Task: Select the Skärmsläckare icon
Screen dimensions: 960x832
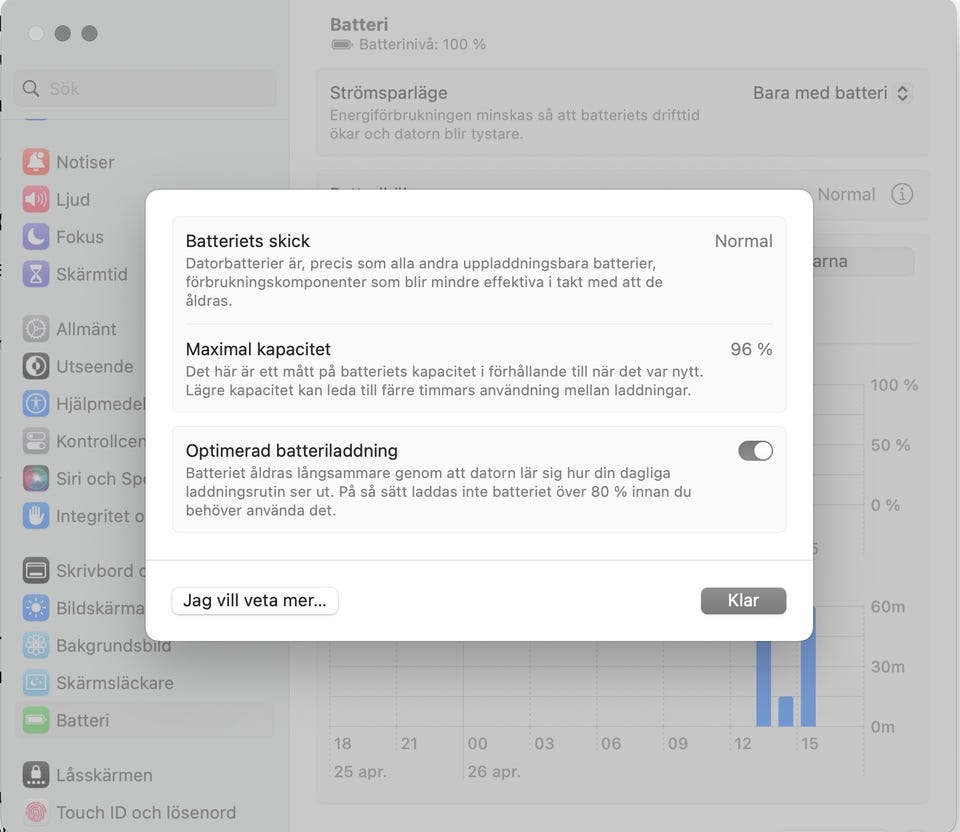Action: [36, 683]
